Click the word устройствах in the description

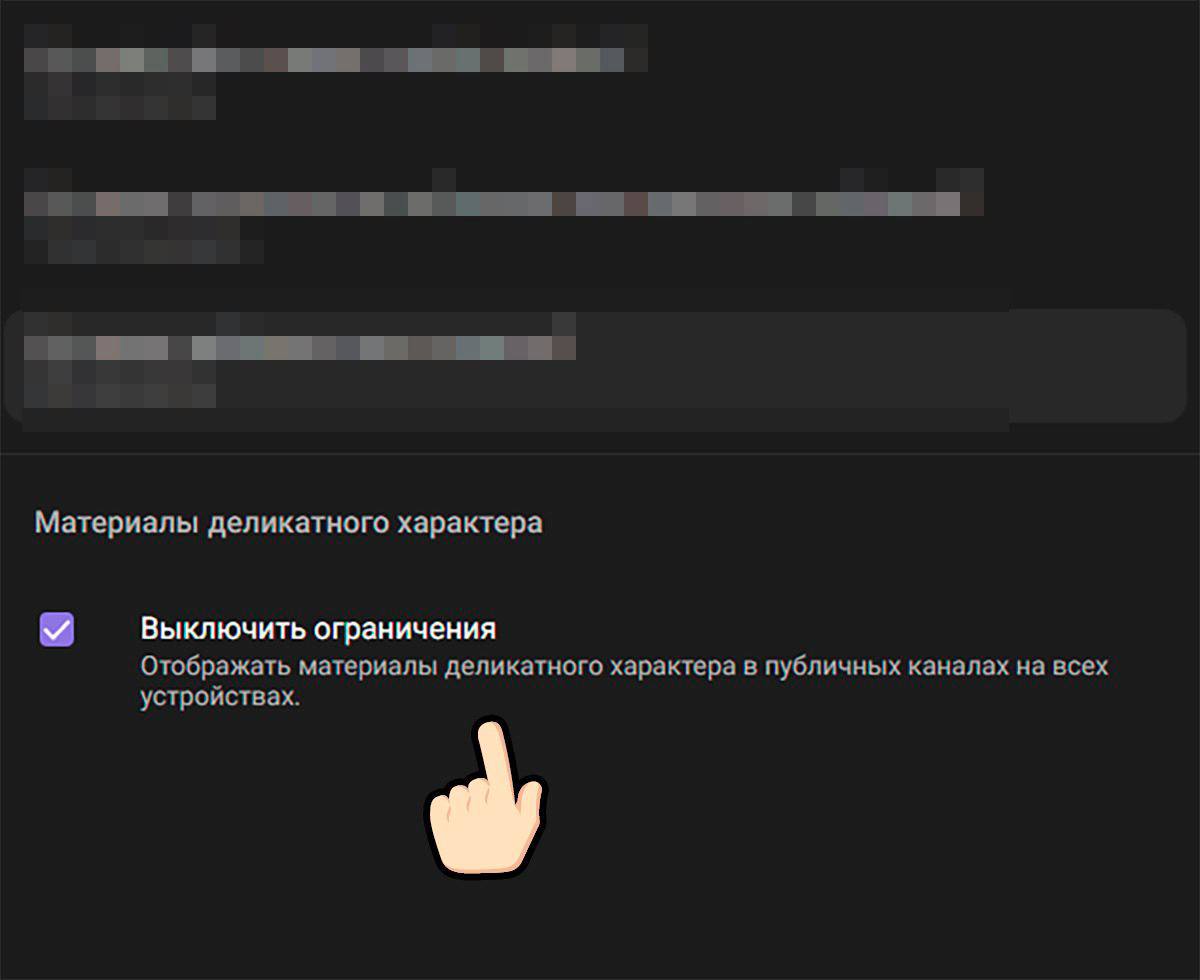(x=220, y=698)
